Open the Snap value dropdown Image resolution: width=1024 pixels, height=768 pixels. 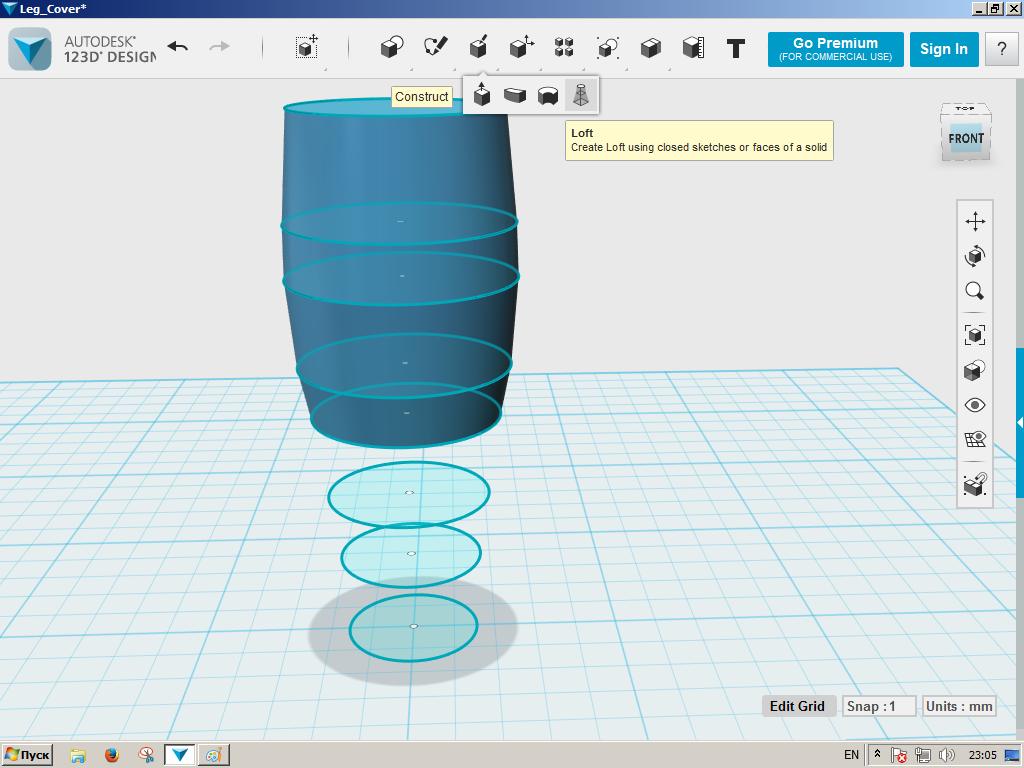[879, 706]
